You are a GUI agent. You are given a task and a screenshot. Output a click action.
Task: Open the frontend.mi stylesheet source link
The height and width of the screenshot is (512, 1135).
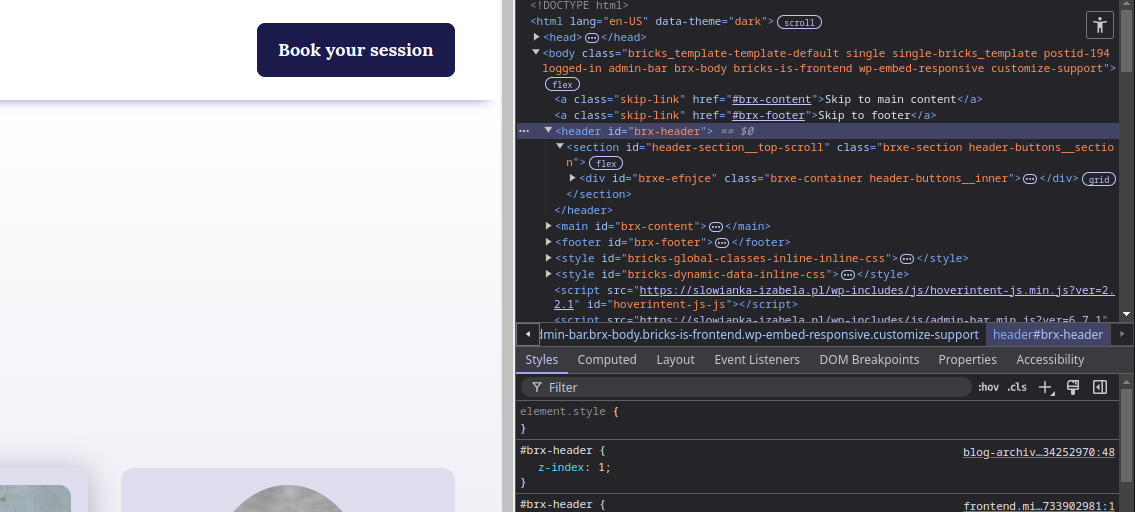click(1039, 507)
